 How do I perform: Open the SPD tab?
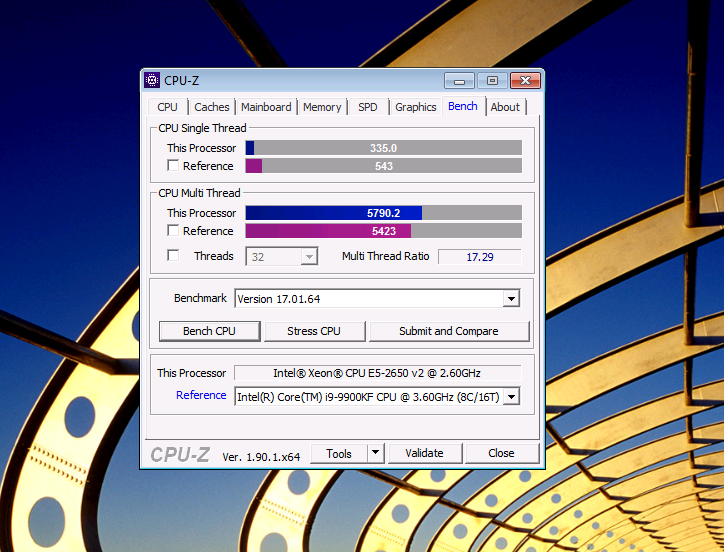tap(368, 107)
